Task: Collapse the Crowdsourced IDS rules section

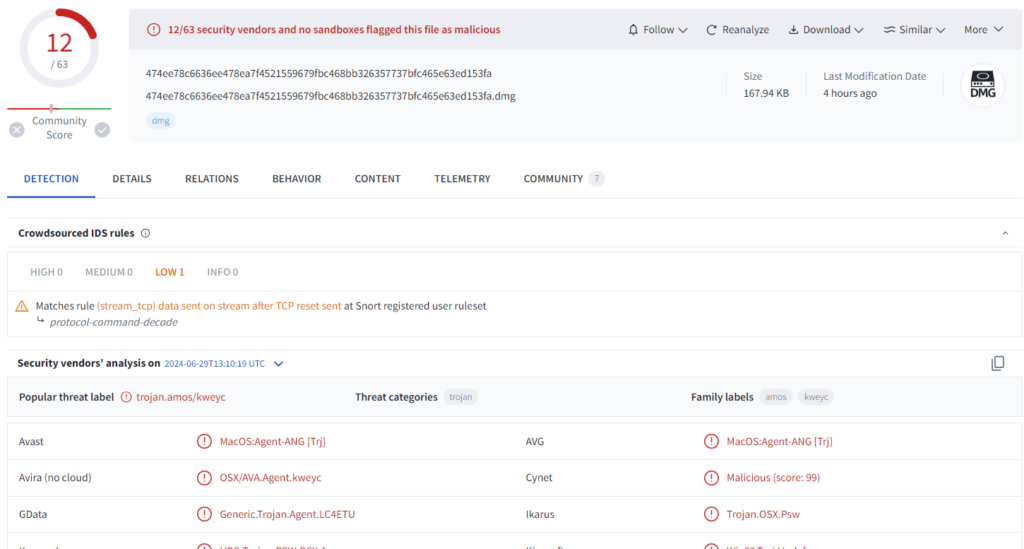Action: click(1005, 233)
